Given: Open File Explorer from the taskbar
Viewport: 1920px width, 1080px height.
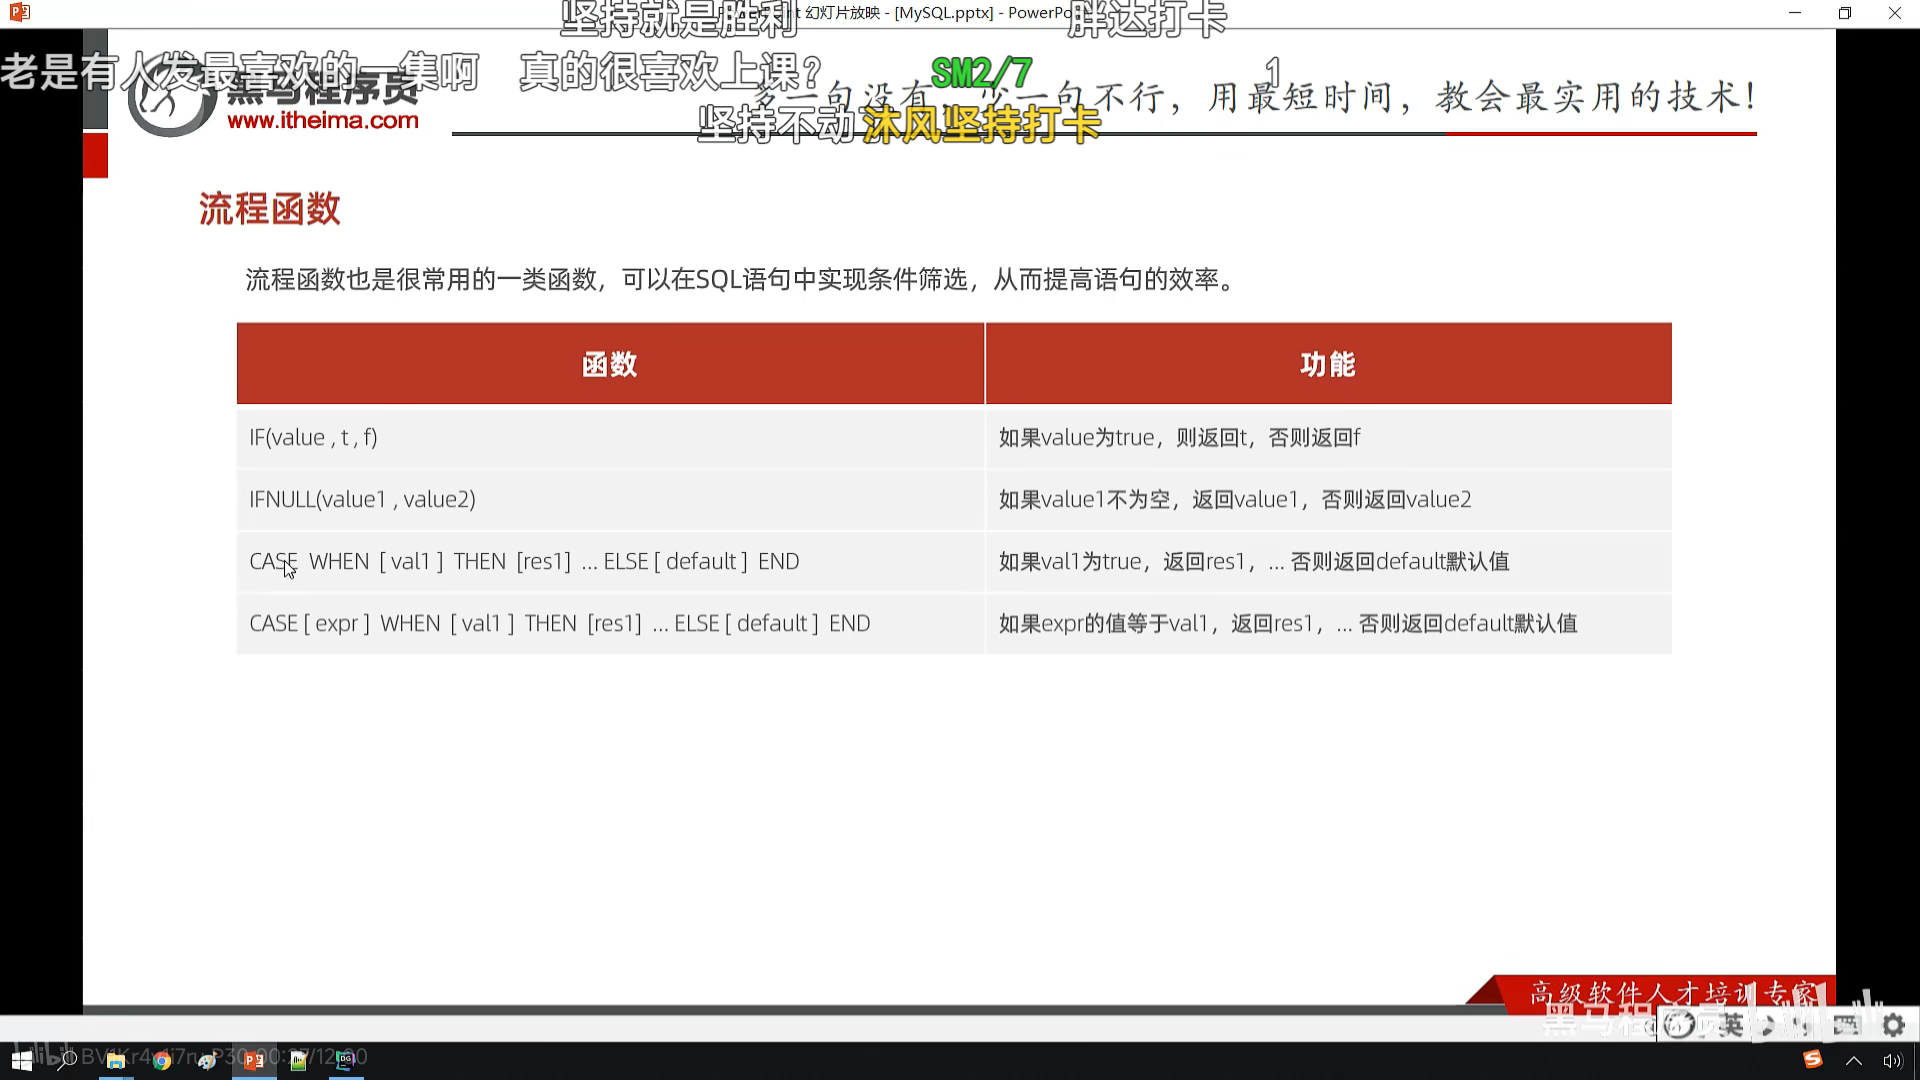Looking at the screenshot, I should point(115,1060).
